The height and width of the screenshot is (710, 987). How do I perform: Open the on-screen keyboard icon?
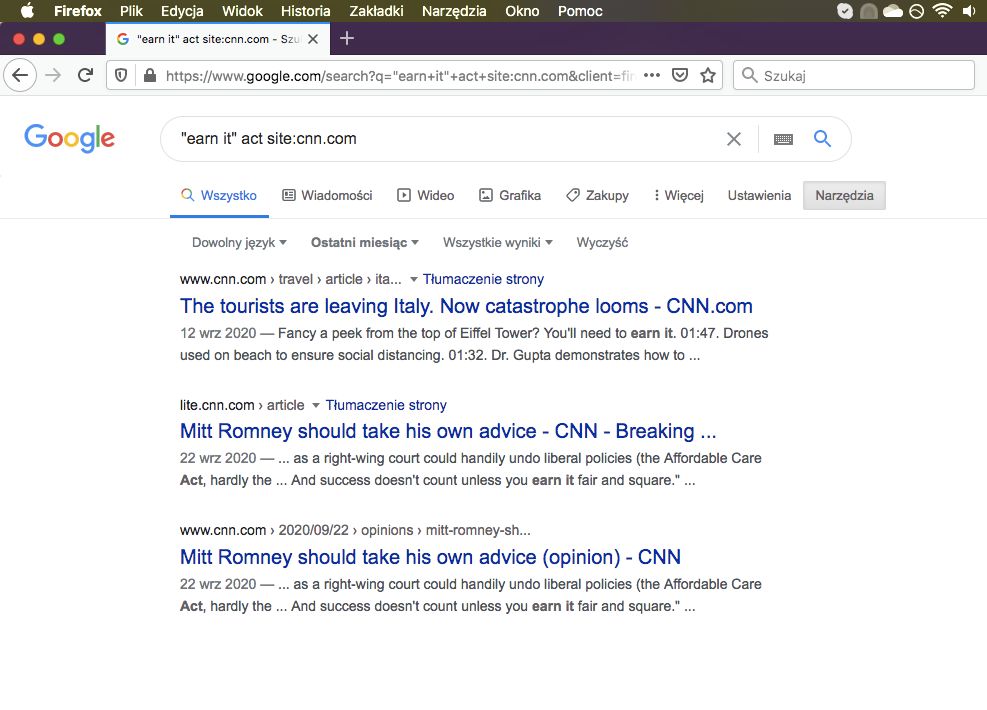[783, 139]
